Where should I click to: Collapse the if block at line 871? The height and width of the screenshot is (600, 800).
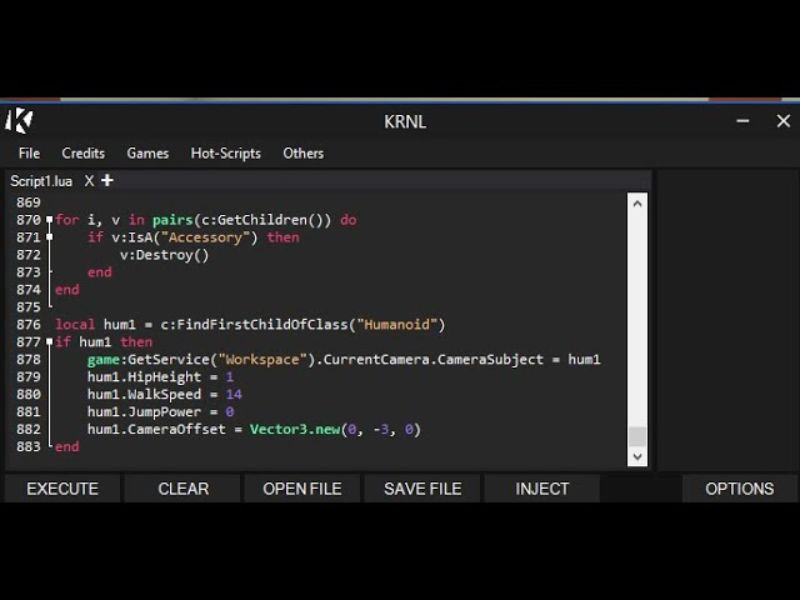coord(49,237)
